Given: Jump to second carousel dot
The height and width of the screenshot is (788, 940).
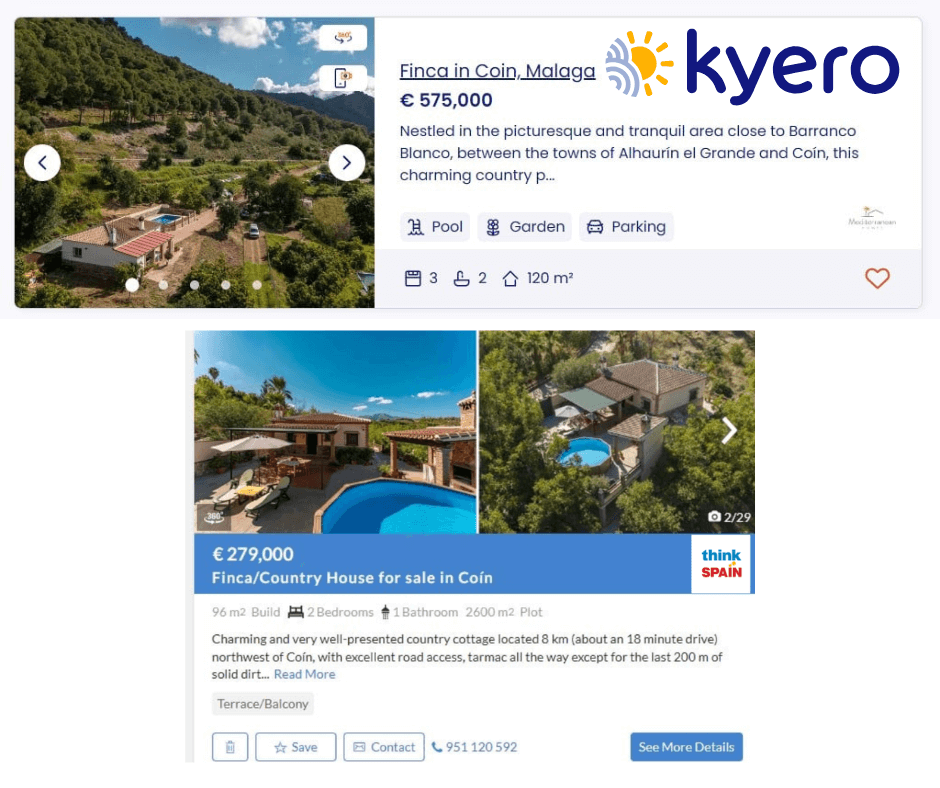Looking at the screenshot, I should click(164, 285).
